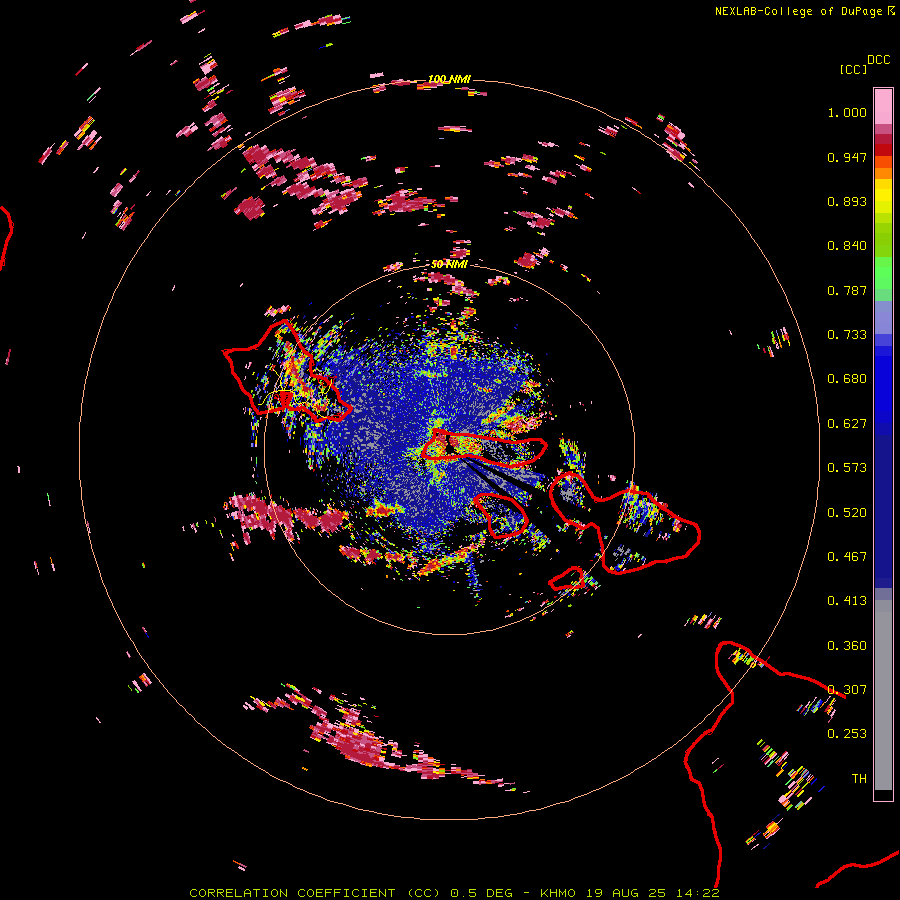Click the 0.947 legend value
This screenshot has width=900, height=900.
click(x=847, y=157)
